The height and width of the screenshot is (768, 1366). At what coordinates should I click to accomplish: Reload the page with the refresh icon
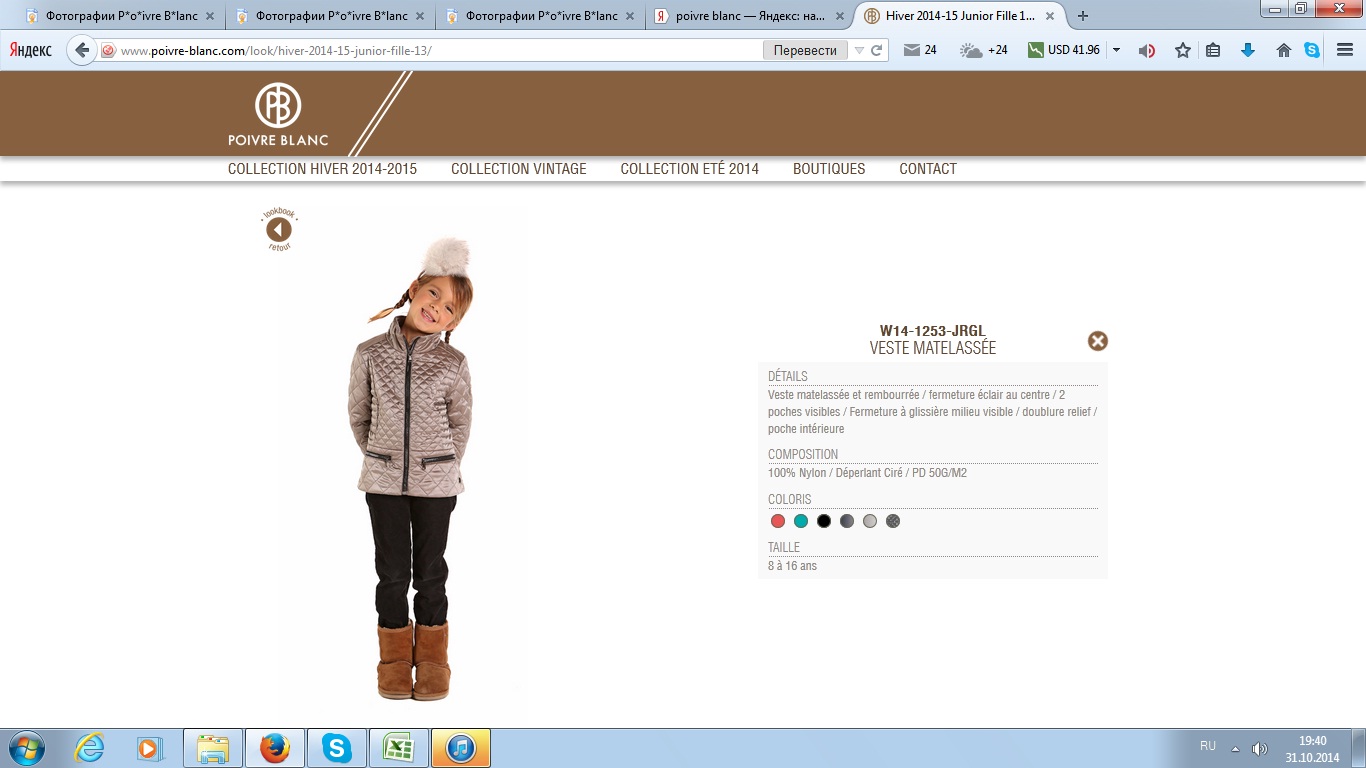click(877, 50)
